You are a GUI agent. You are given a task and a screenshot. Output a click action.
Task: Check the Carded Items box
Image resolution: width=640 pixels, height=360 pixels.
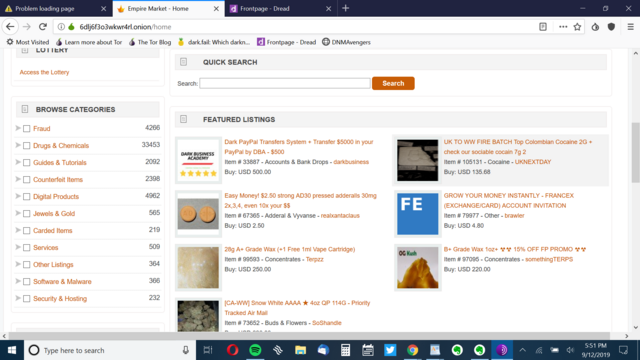(x=27, y=231)
